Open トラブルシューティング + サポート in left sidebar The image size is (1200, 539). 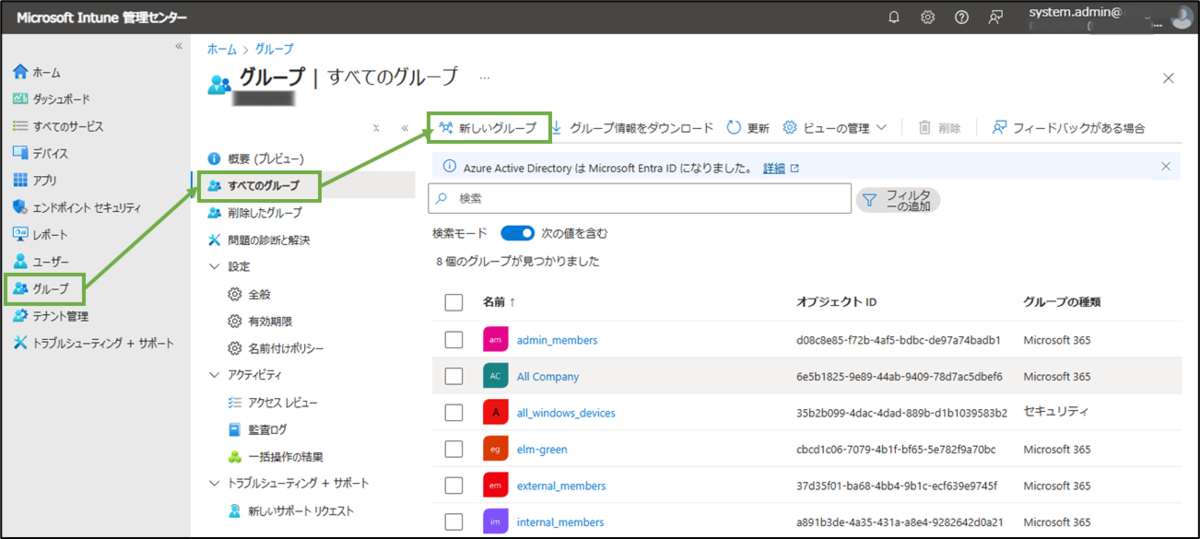pyautogui.click(x=93, y=343)
